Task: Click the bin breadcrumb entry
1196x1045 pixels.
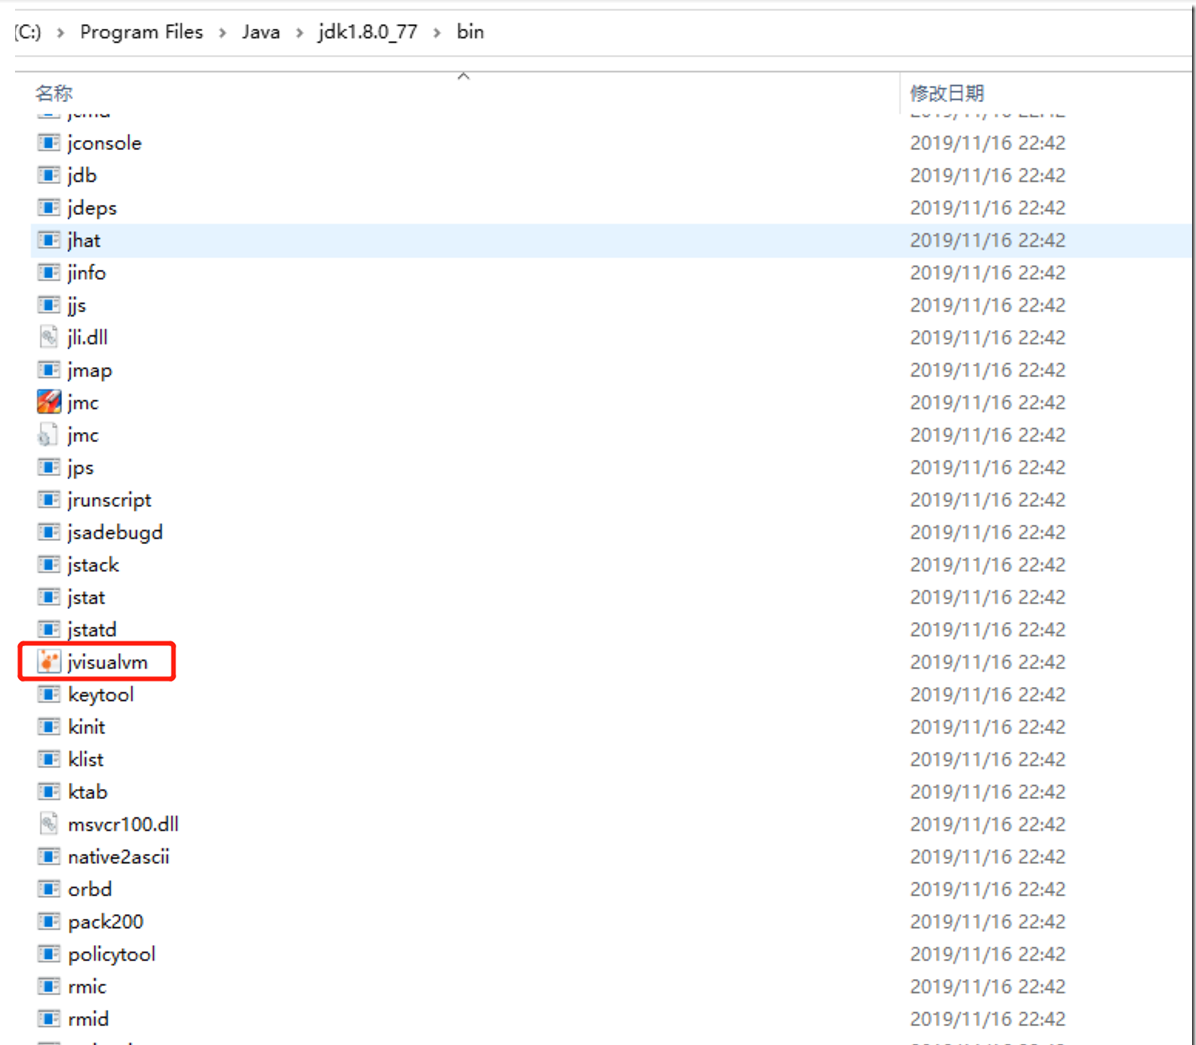Action: tap(470, 31)
